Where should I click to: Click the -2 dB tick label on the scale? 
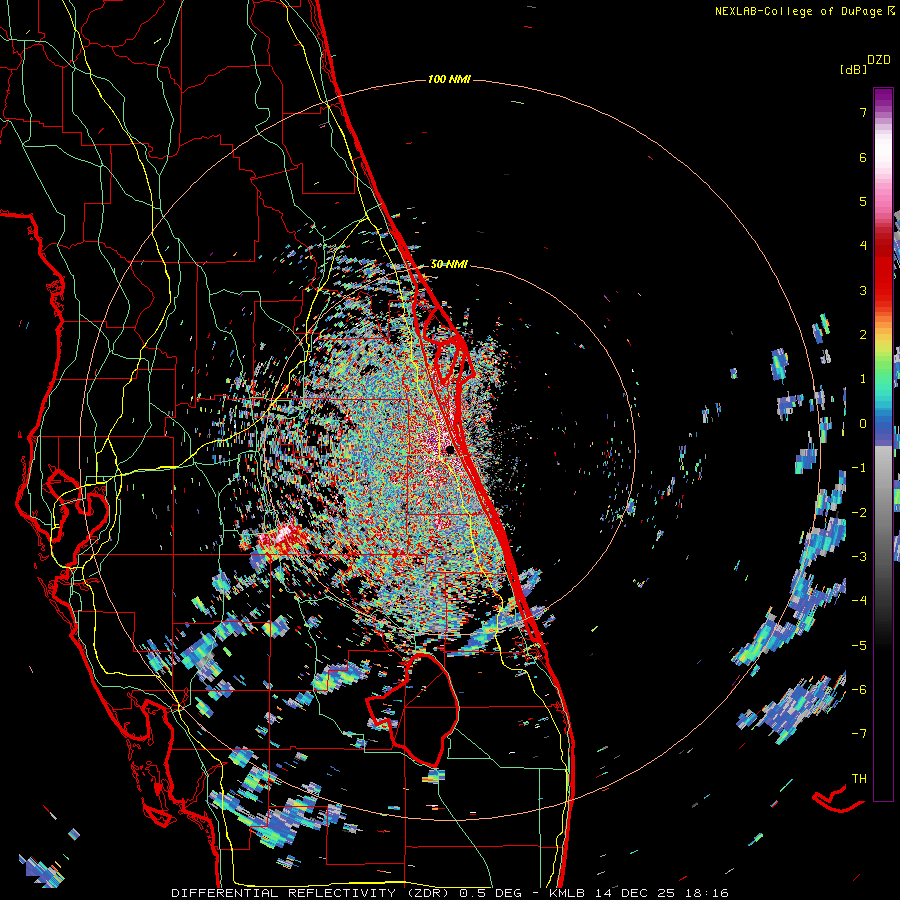[x=859, y=512]
